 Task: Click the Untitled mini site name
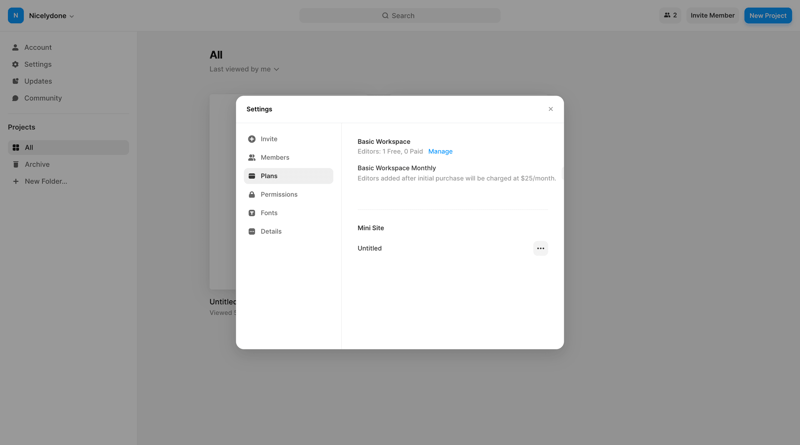coord(369,249)
